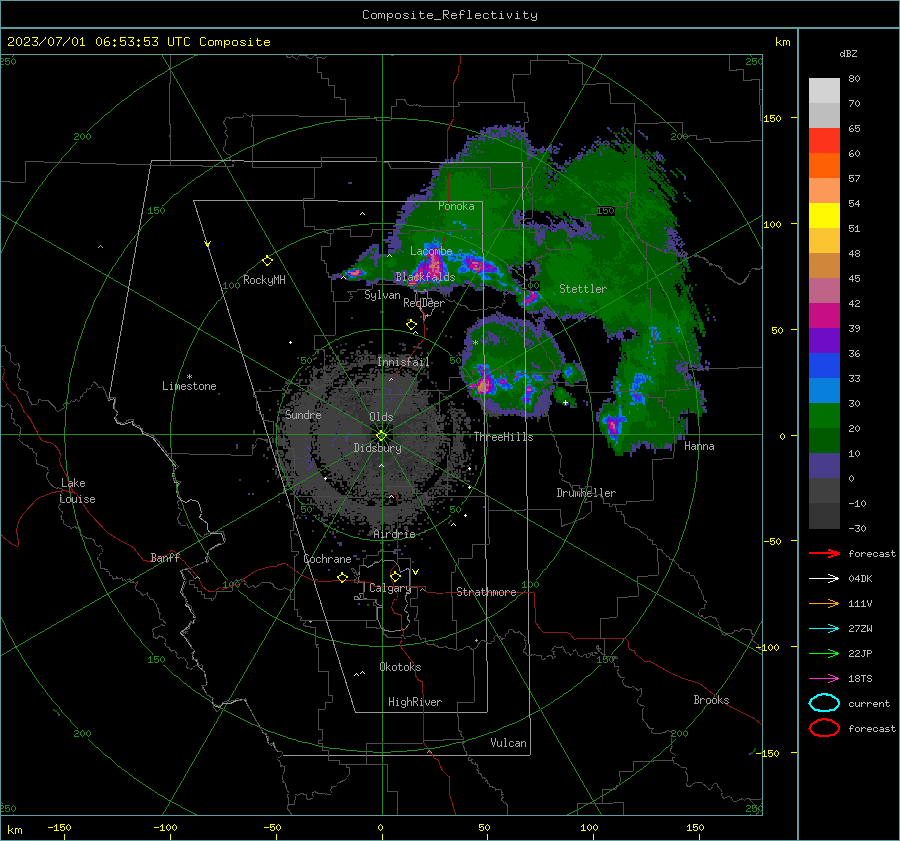Select the Sundre town label
The height and width of the screenshot is (841, 900).
click(303, 414)
